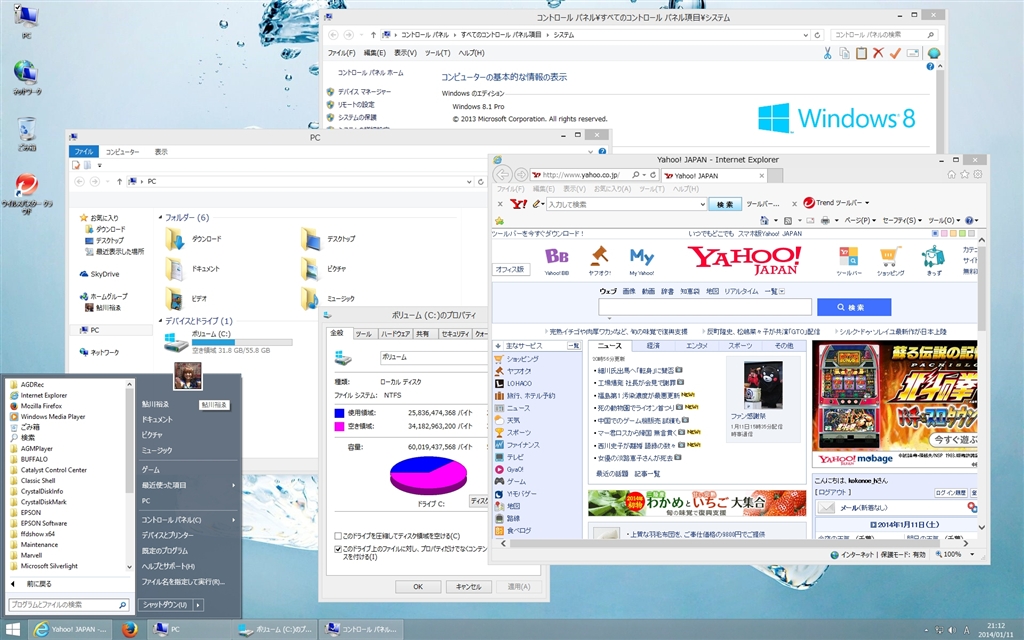Open Tools(T) menu in Control Panel window
This screenshot has height=640, width=1024.
[x=437, y=53]
